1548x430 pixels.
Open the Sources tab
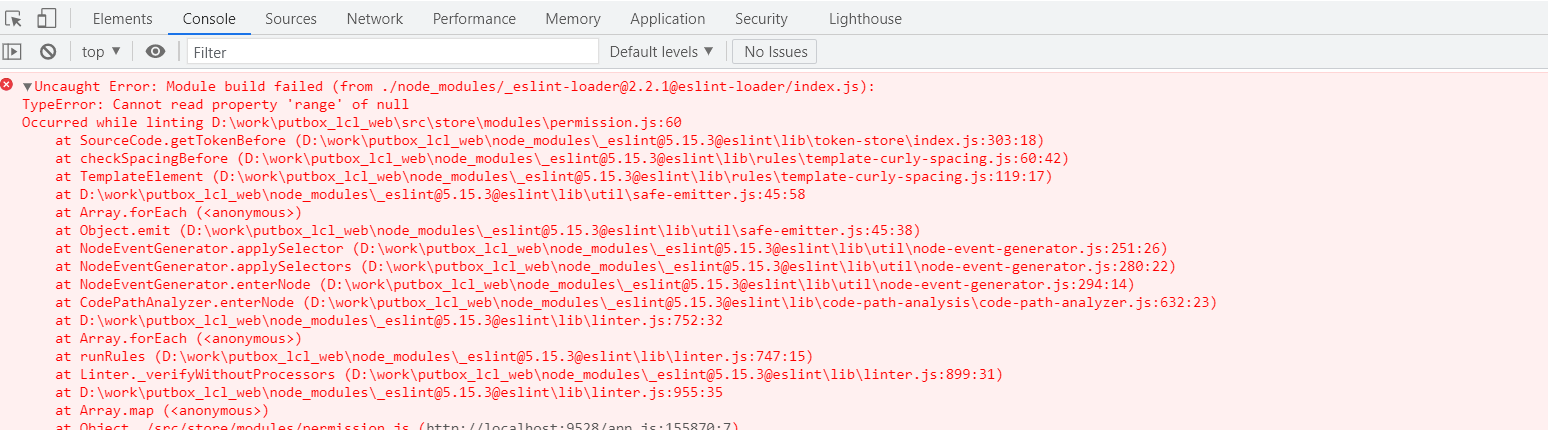(291, 18)
